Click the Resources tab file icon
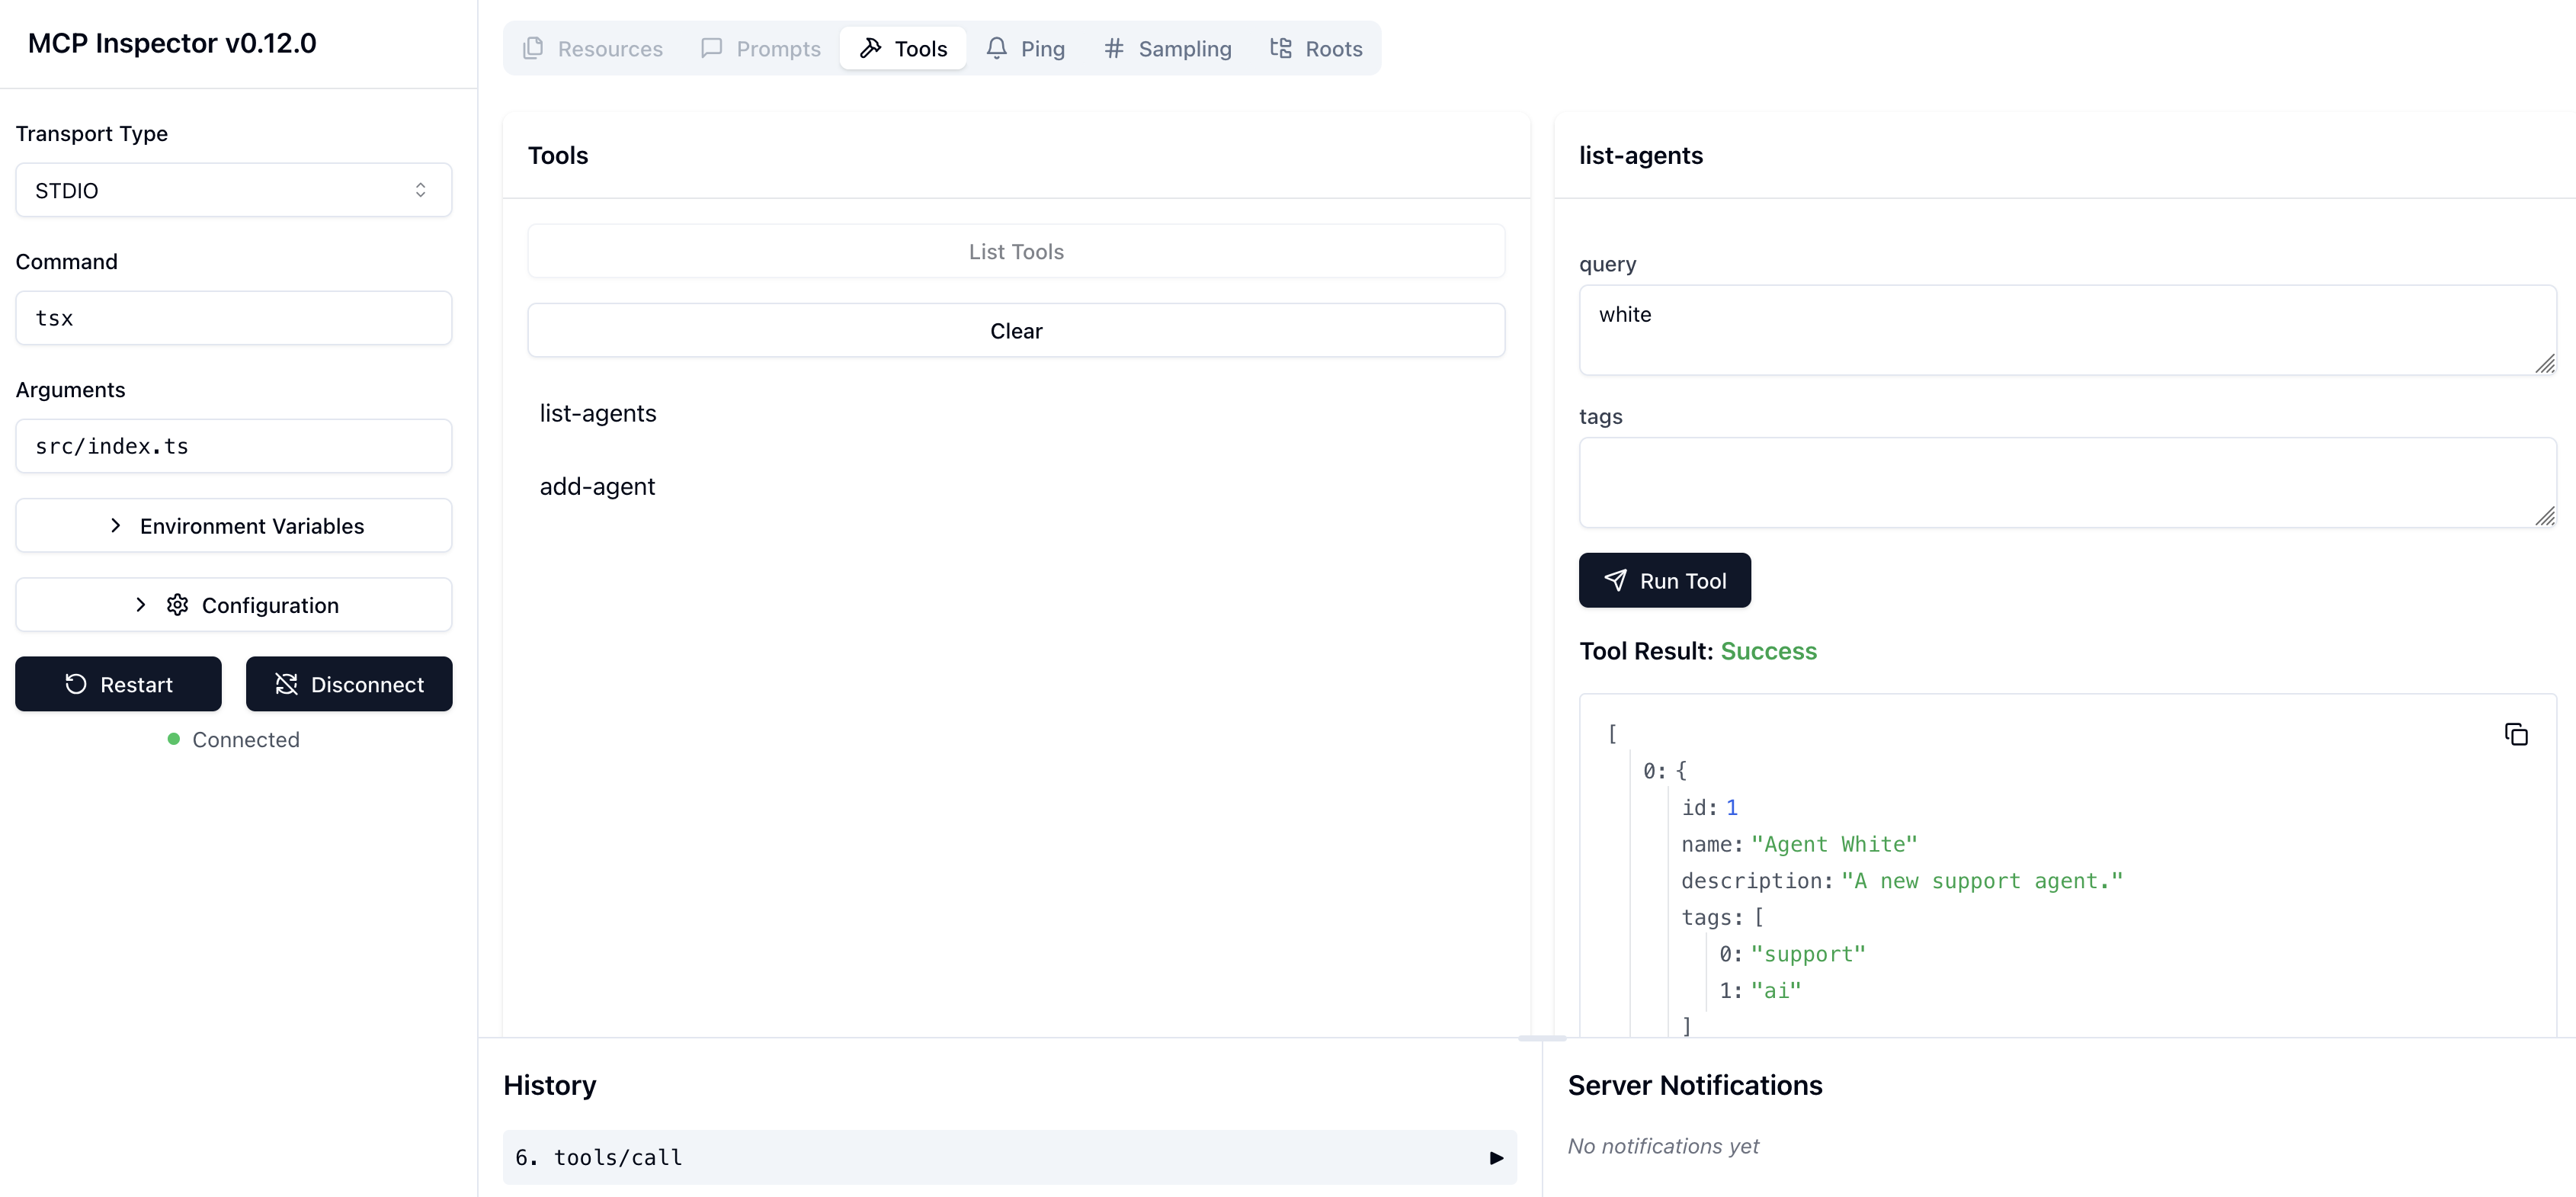Screen dimensions: 2576x1197 (x=533, y=48)
